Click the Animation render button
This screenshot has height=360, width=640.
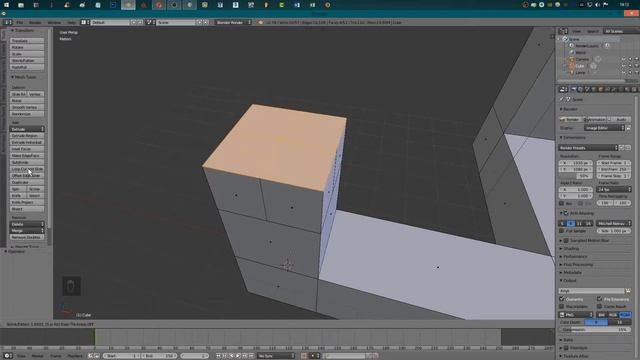coord(595,119)
